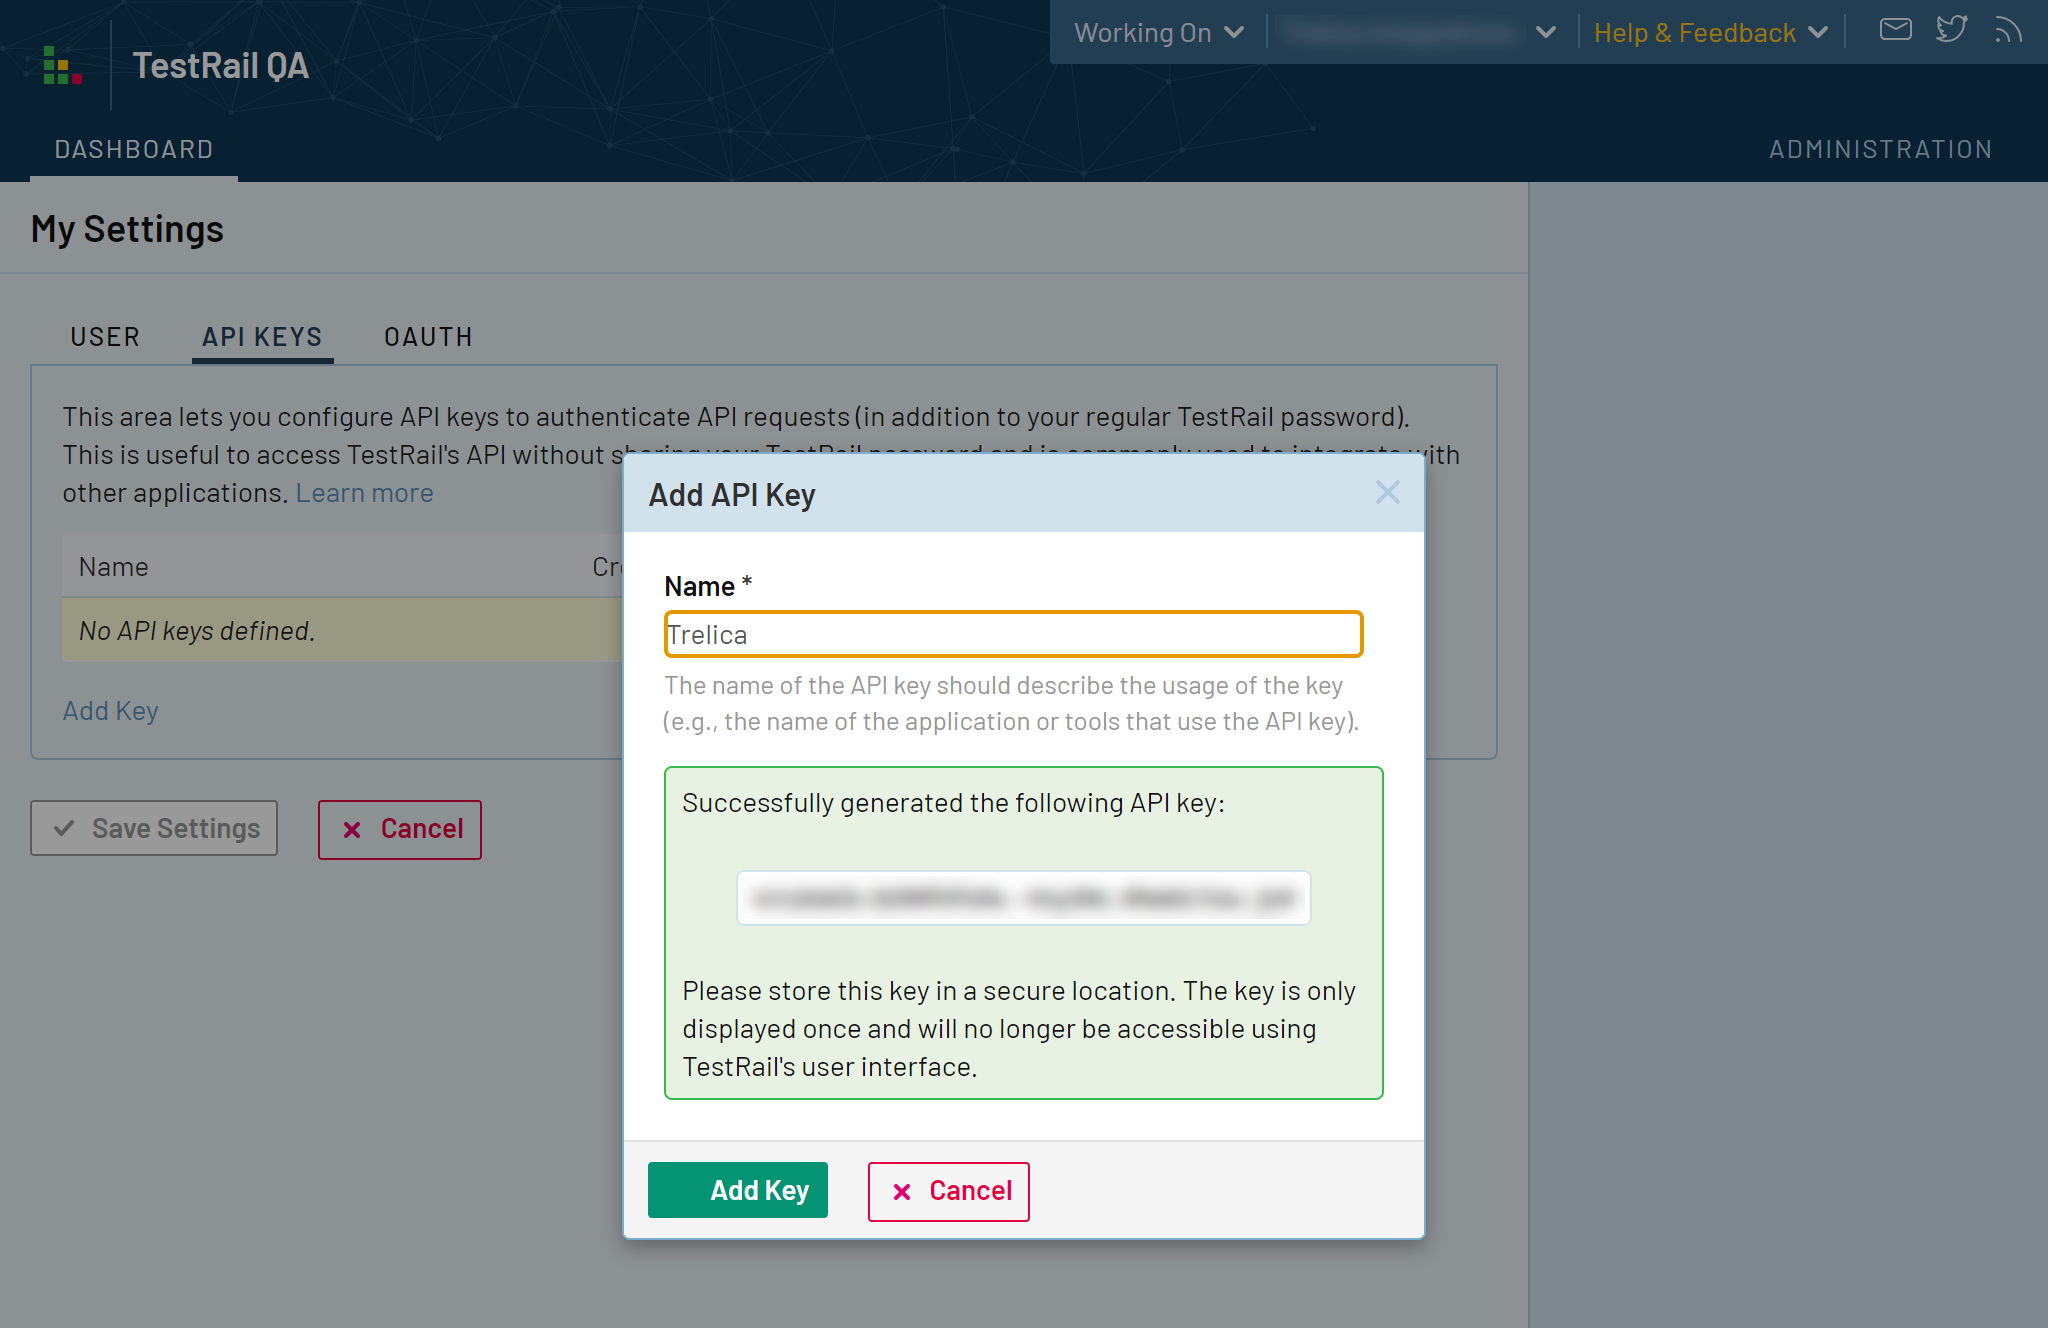2048x1328 pixels.
Task: Cancel the Add API Key dialog
Action: pos(949,1191)
